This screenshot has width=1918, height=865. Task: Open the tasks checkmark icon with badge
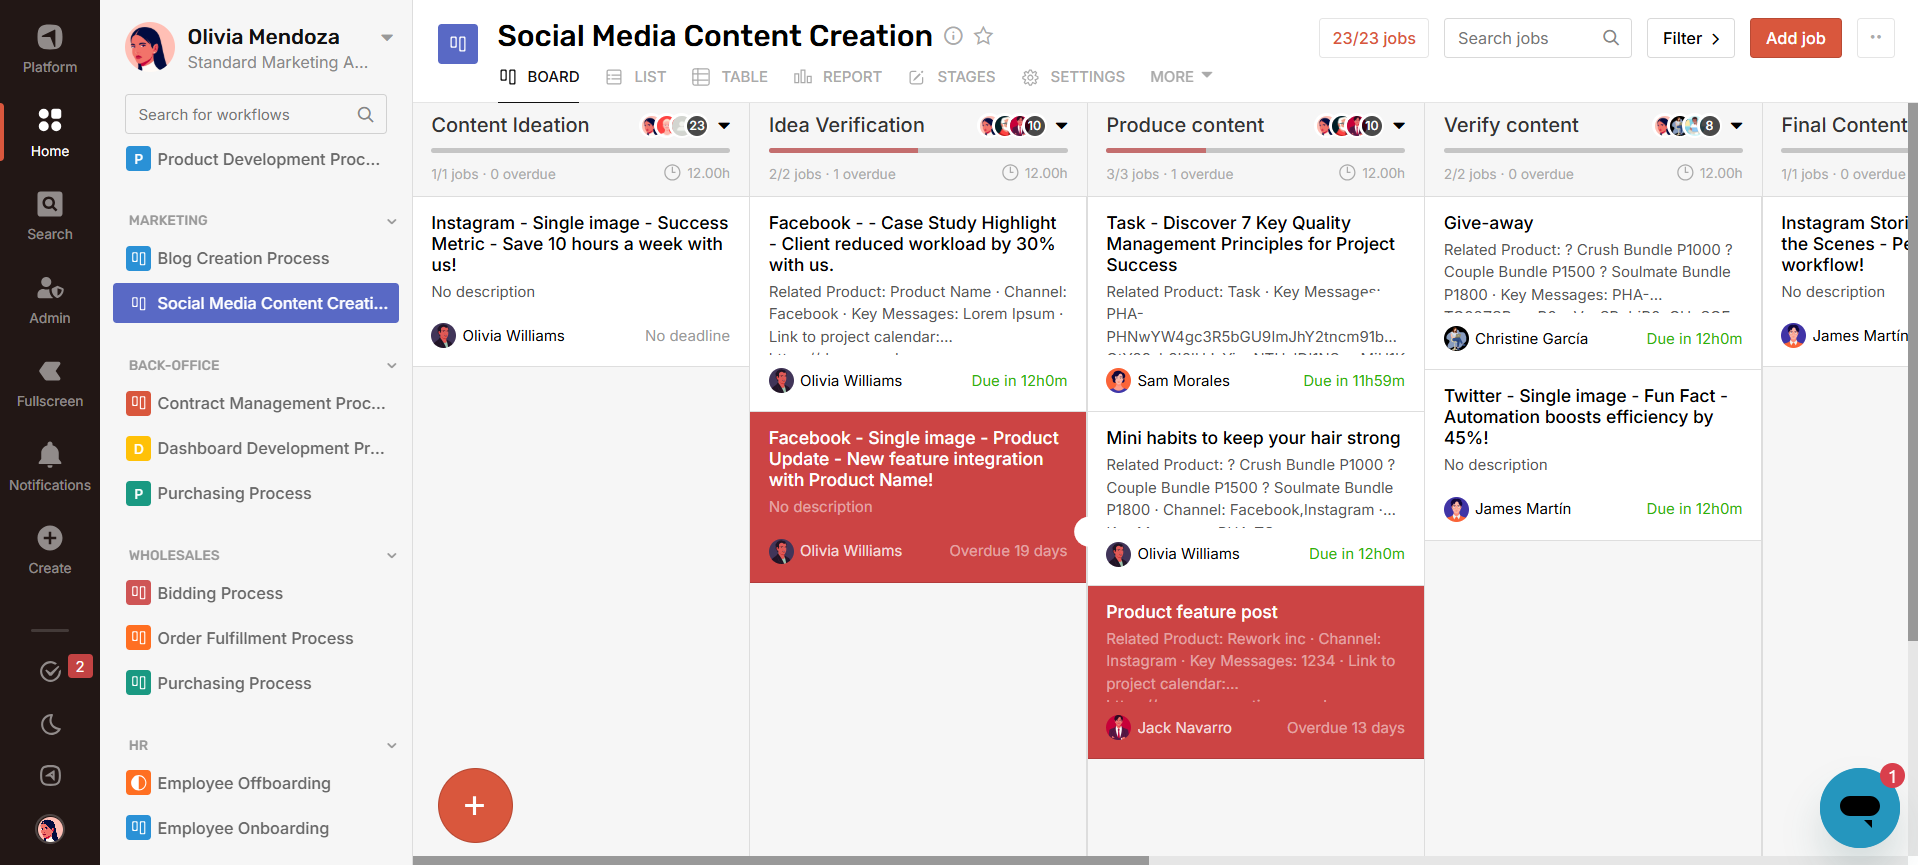[50, 671]
